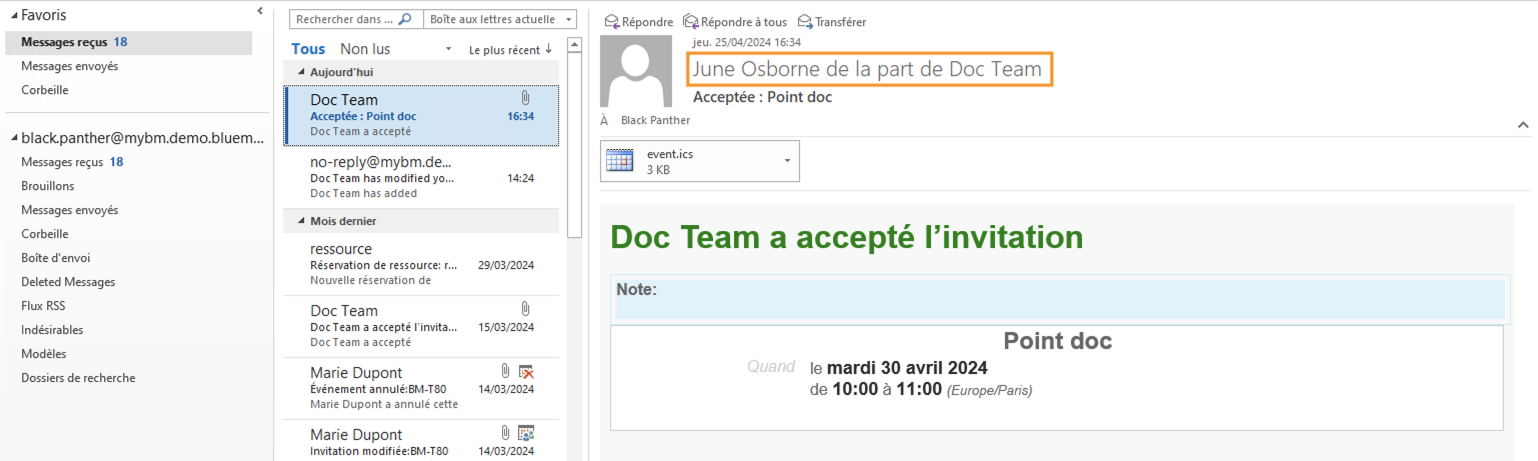Image resolution: width=1538 pixels, height=461 pixels.
Task: Open the Indésirables folder
Action: [x=52, y=330]
